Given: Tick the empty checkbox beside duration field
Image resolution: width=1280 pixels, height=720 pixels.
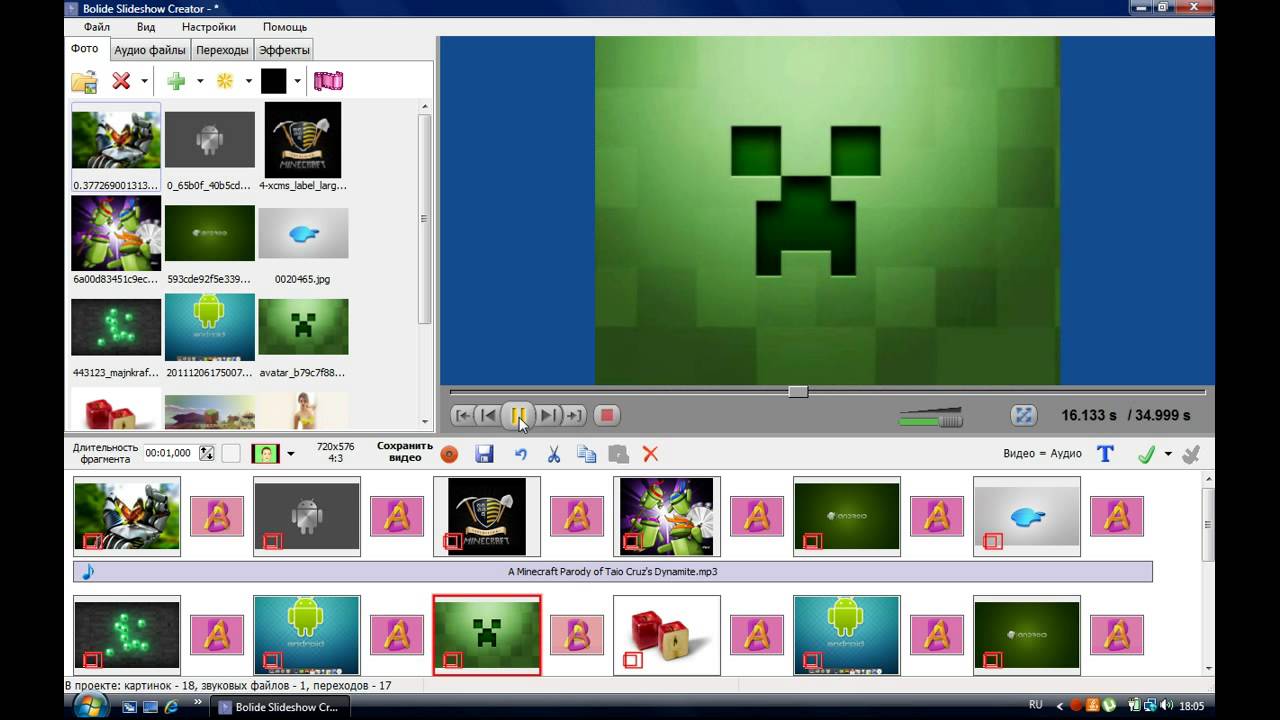Looking at the screenshot, I should point(231,453).
